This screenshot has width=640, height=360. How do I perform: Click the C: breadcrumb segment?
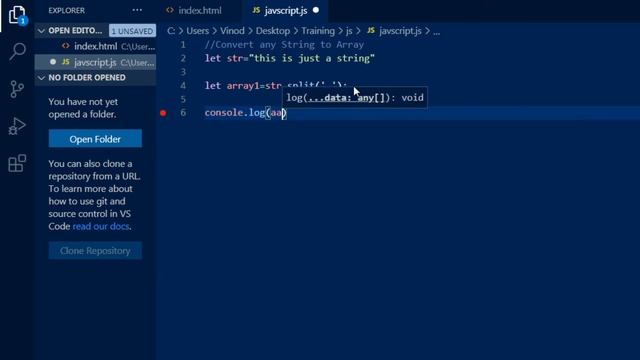[x=171, y=31]
